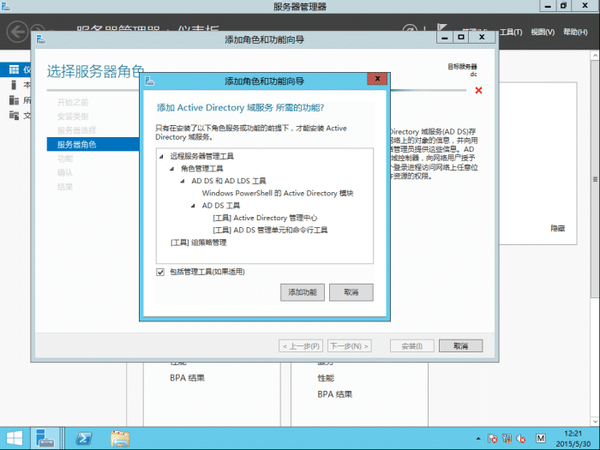600x450 pixels.
Task: Click the Action Center flag tray icon
Action: click(492, 439)
